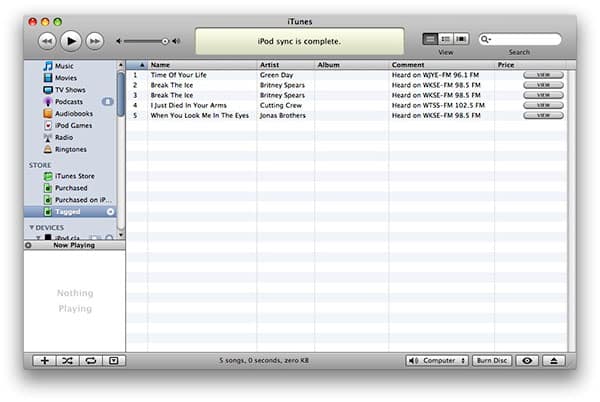This screenshot has height=402, width=600.
Task: Collapse the DEVICES section
Action: (x=32, y=227)
